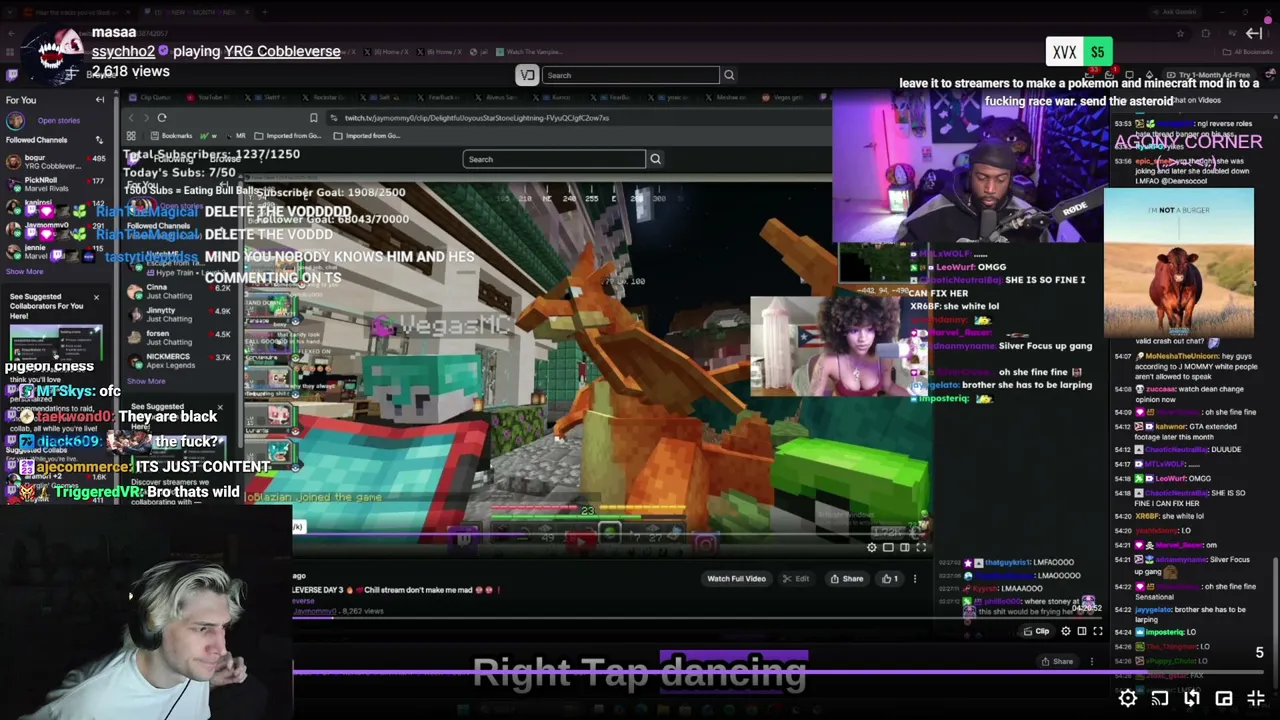Click Twitch logo at top-left

(x=12, y=75)
